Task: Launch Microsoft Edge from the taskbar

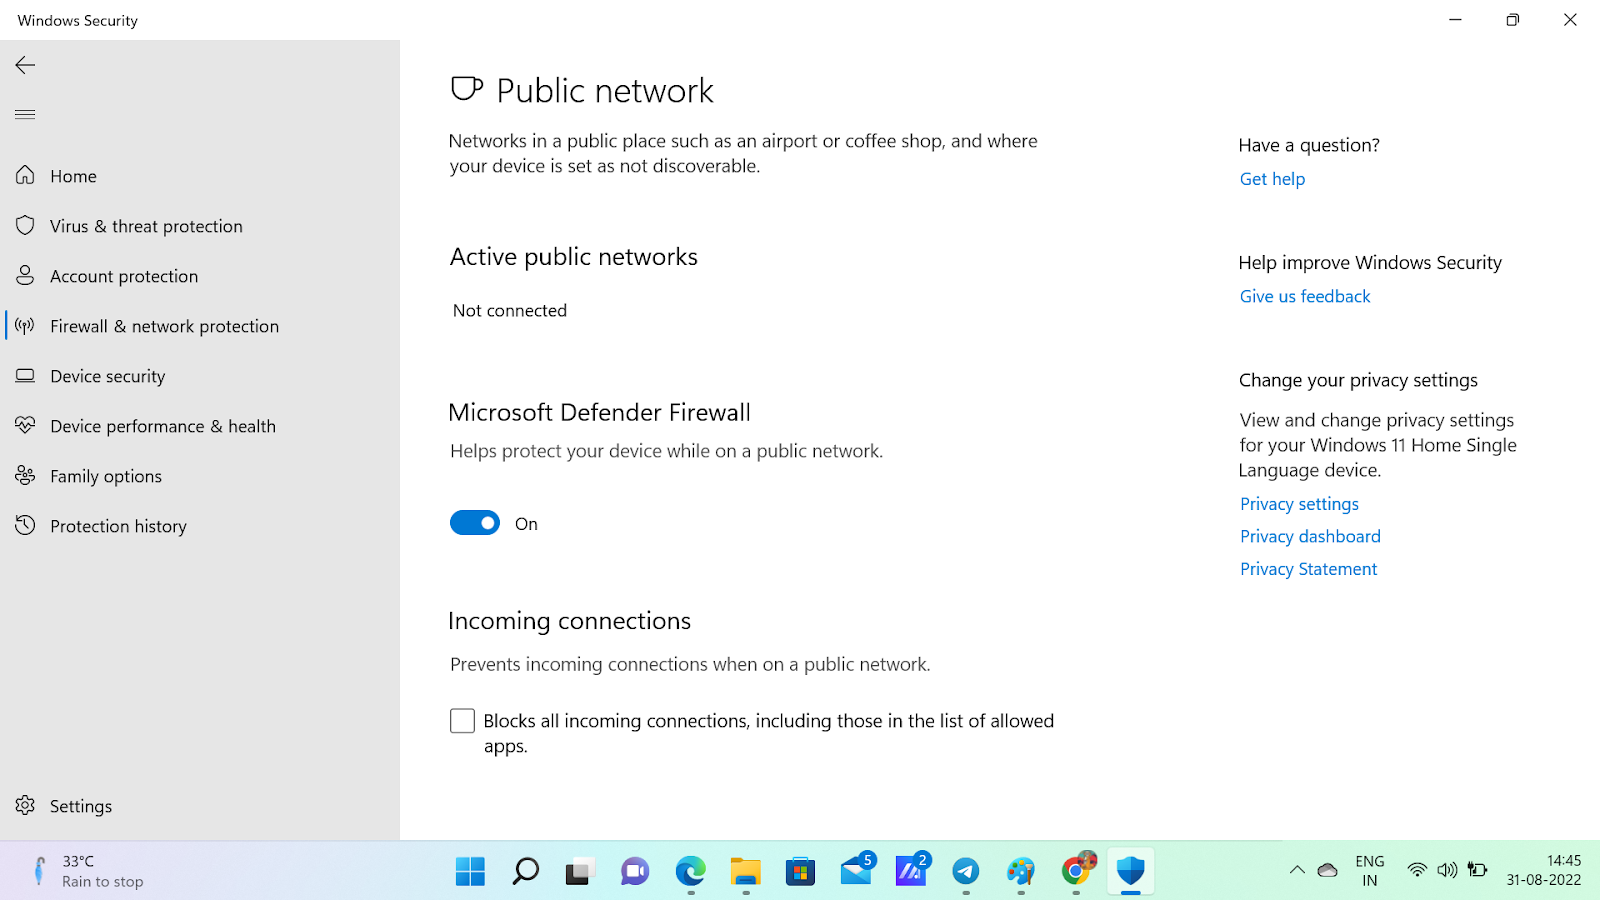Action: (690, 872)
